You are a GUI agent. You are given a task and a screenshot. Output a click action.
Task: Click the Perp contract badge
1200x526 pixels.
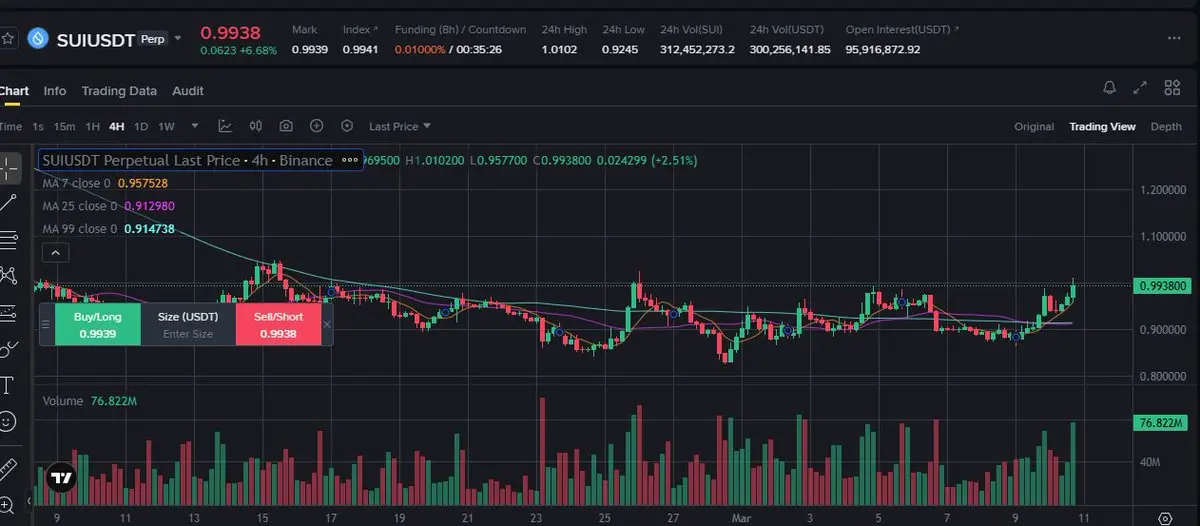coord(152,38)
